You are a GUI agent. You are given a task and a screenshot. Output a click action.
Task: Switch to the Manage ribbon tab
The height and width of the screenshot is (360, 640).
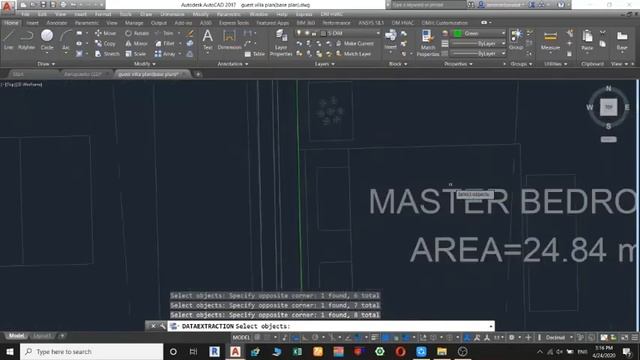134,23
